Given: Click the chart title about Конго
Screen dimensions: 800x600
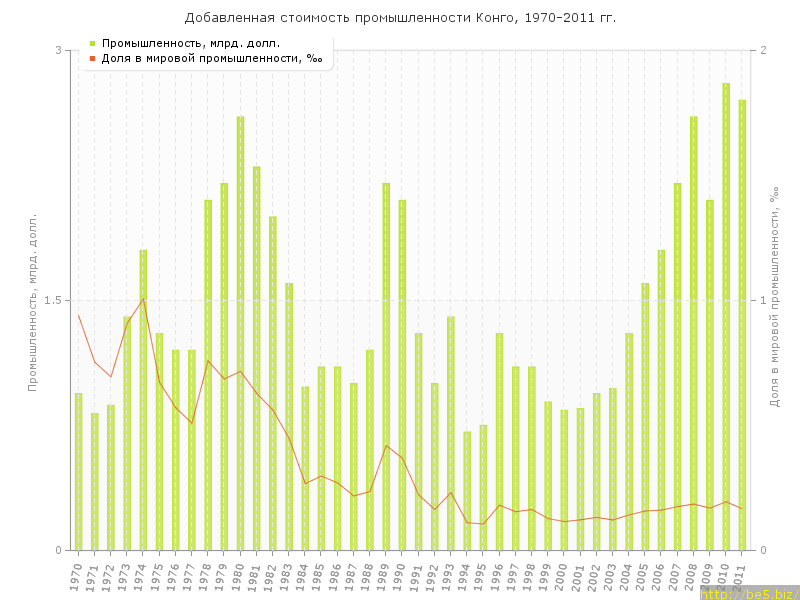Looking at the screenshot, I should 400,18.
